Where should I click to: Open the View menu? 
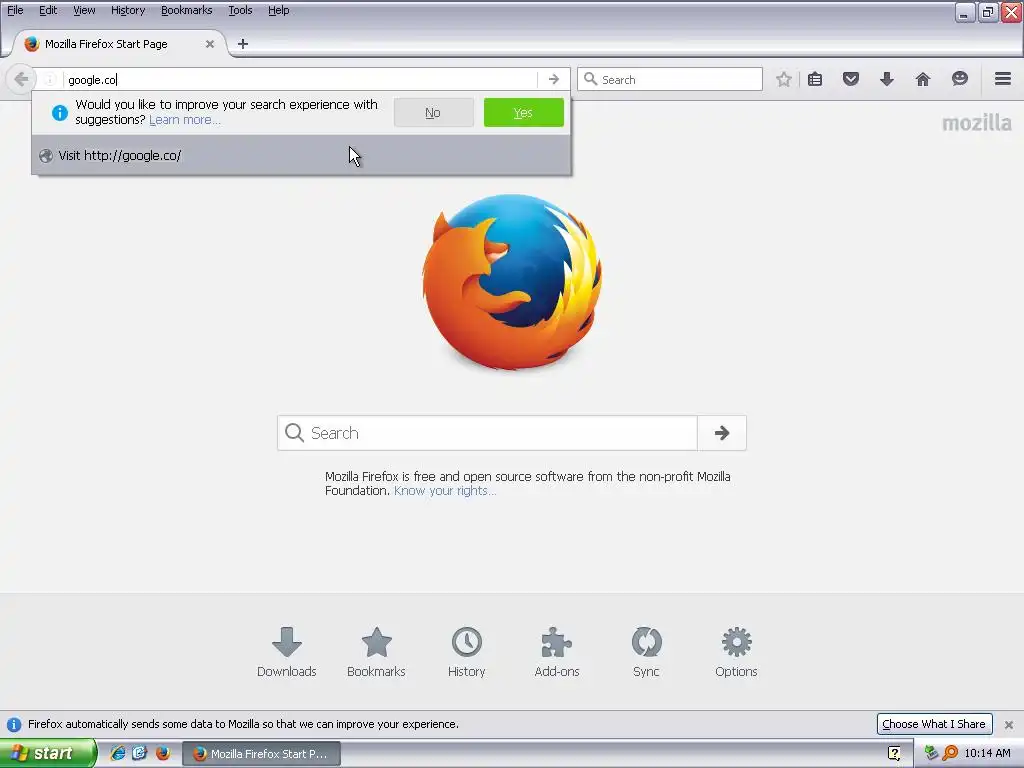pos(84,10)
